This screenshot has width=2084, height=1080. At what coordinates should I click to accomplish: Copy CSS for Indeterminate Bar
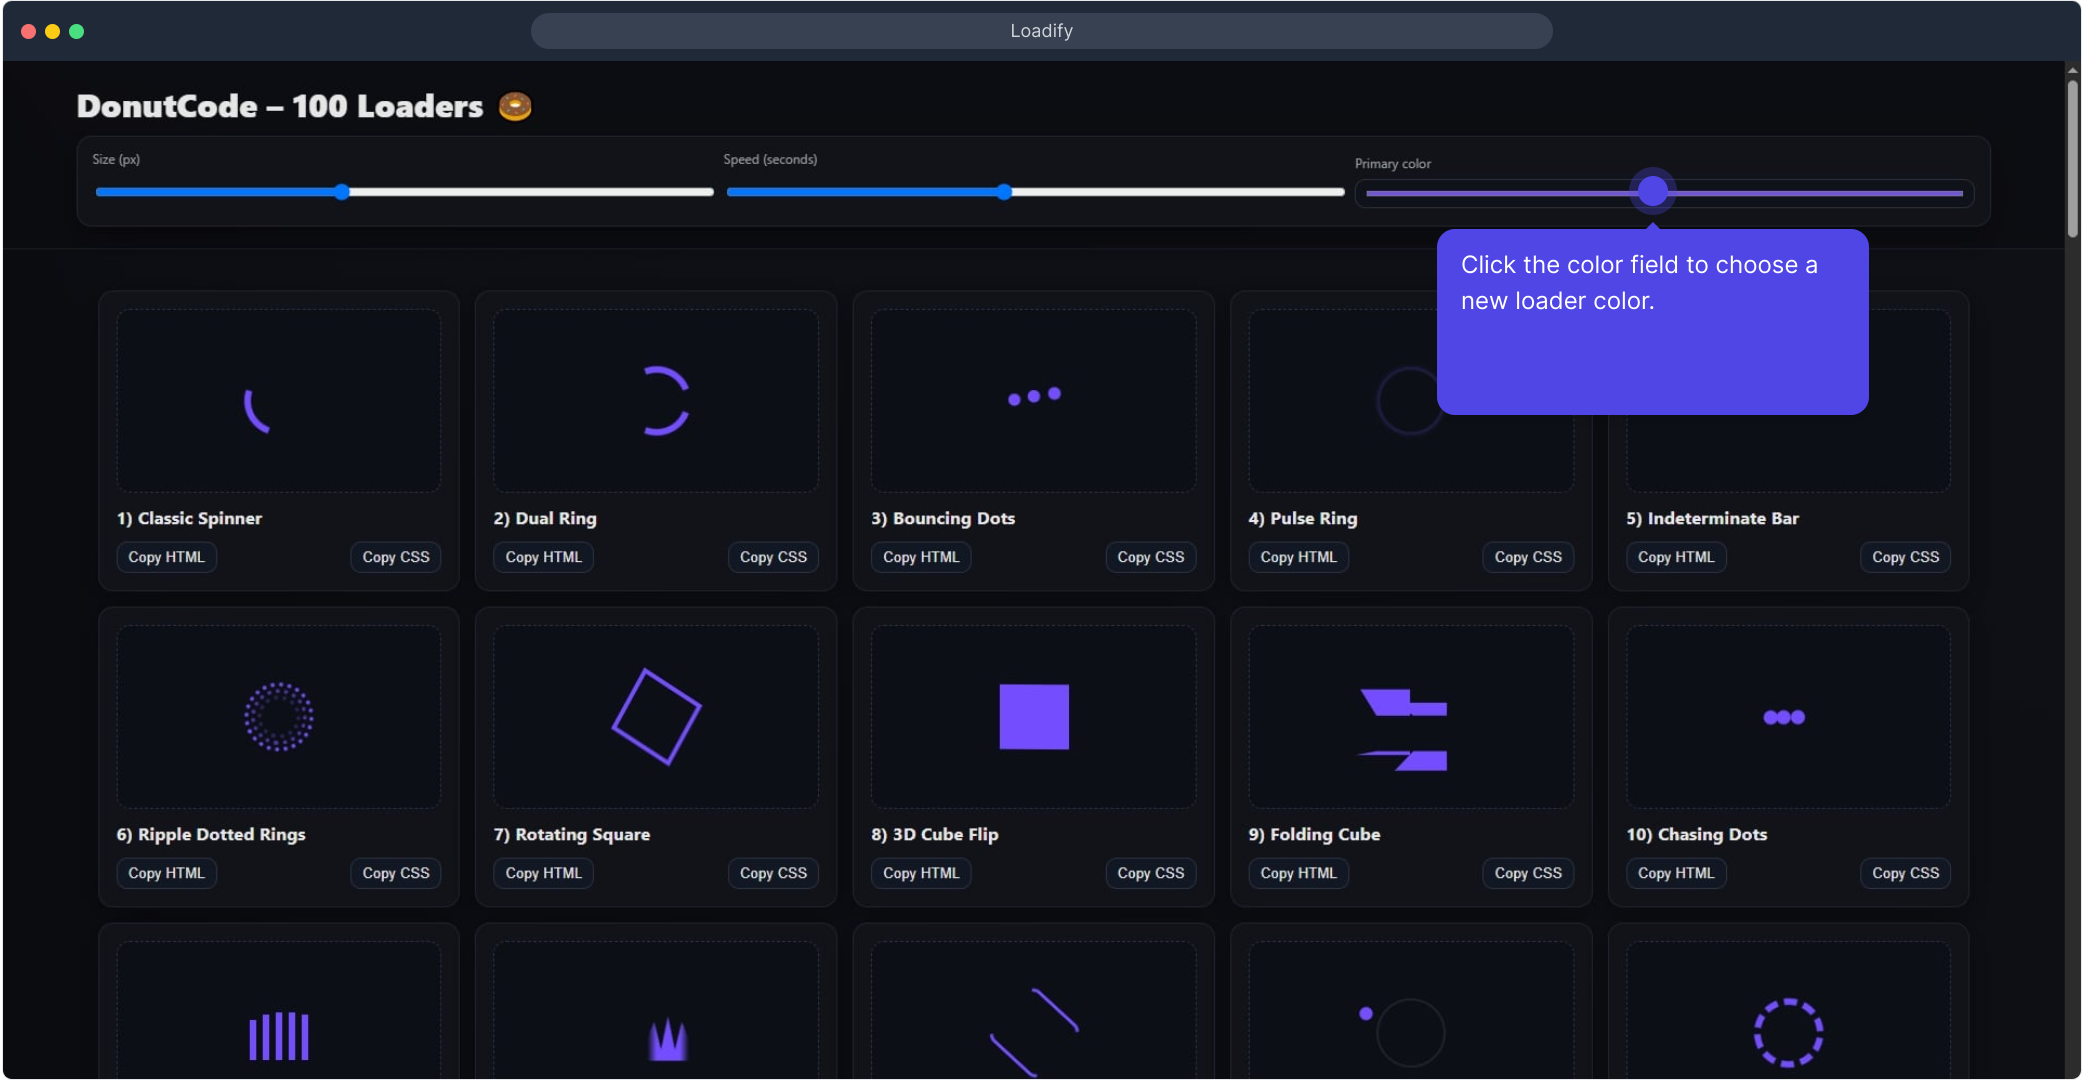1905,557
